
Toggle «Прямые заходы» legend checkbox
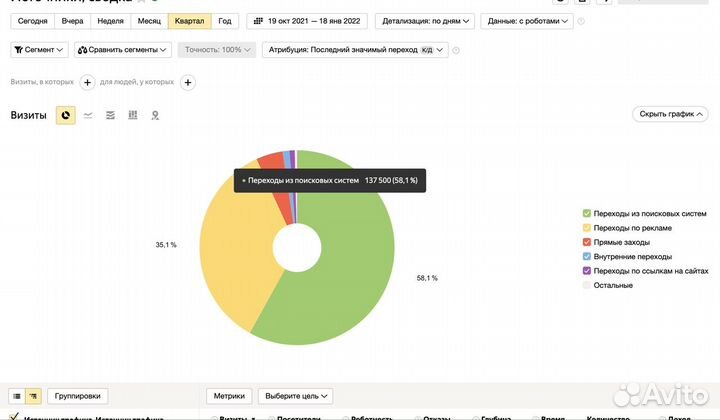[587, 242]
